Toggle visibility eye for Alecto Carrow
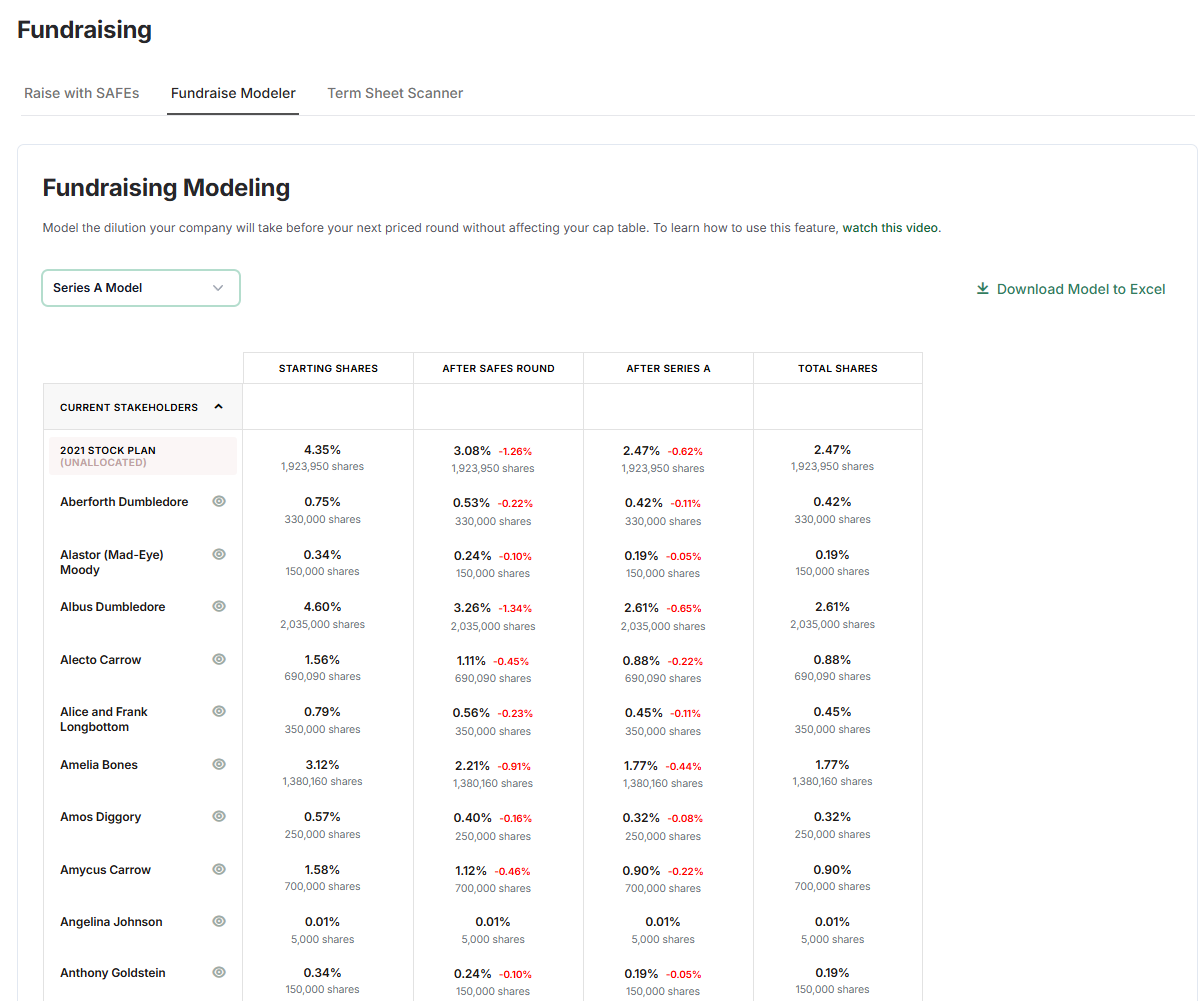The width and height of the screenshot is (1198, 1001). (219, 659)
